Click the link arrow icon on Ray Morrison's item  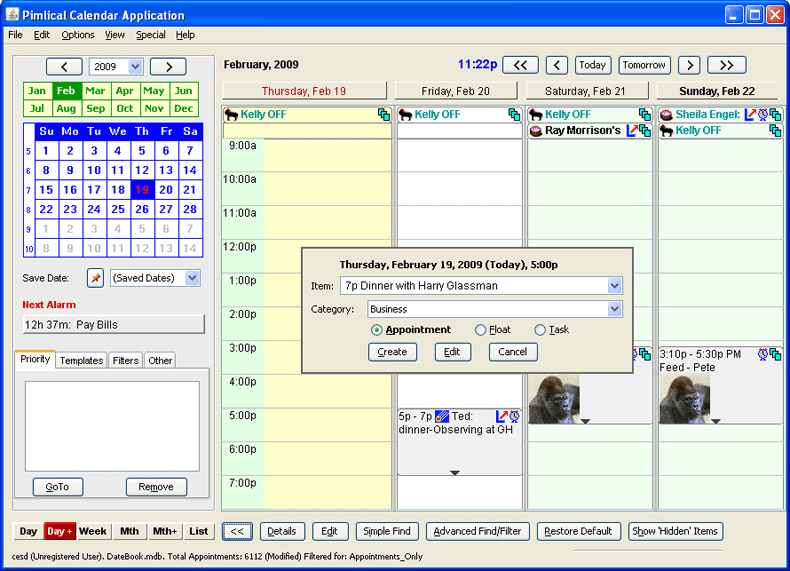click(x=632, y=131)
